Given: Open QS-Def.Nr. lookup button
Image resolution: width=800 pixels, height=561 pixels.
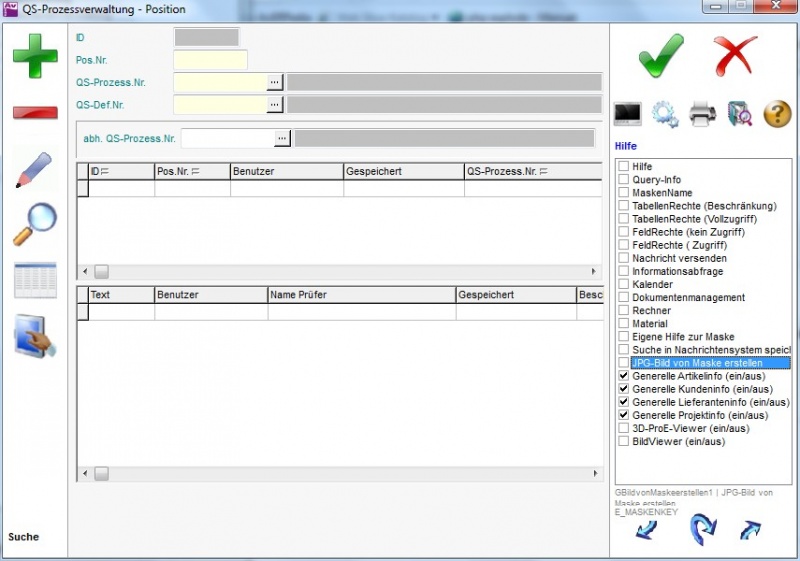Looking at the screenshot, I should point(275,104).
